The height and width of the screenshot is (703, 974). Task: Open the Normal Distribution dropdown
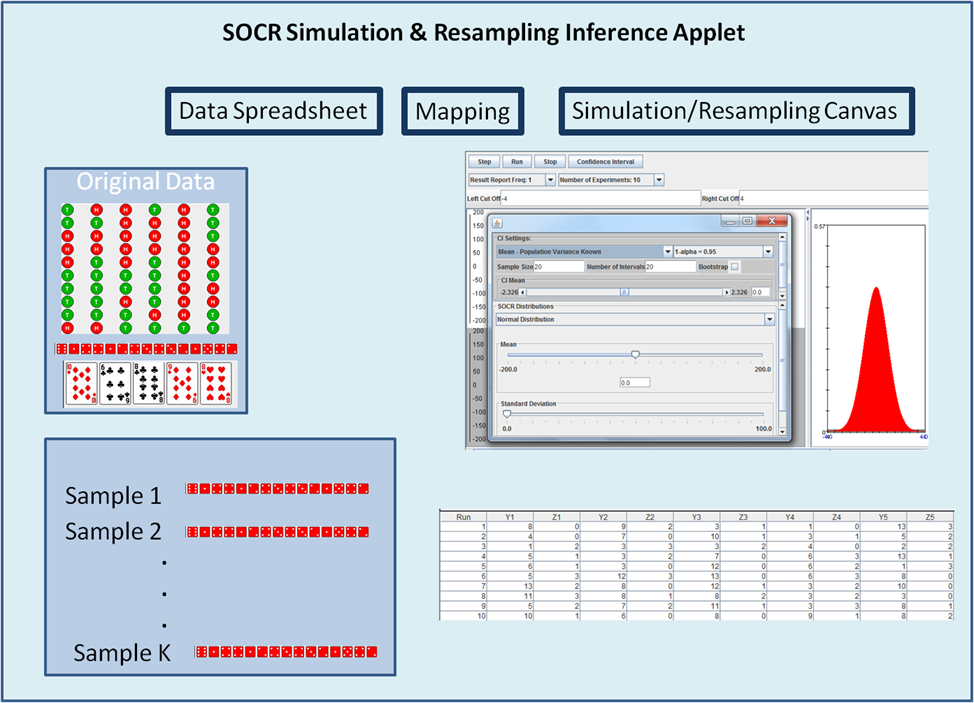pyautogui.click(x=769, y=320)
